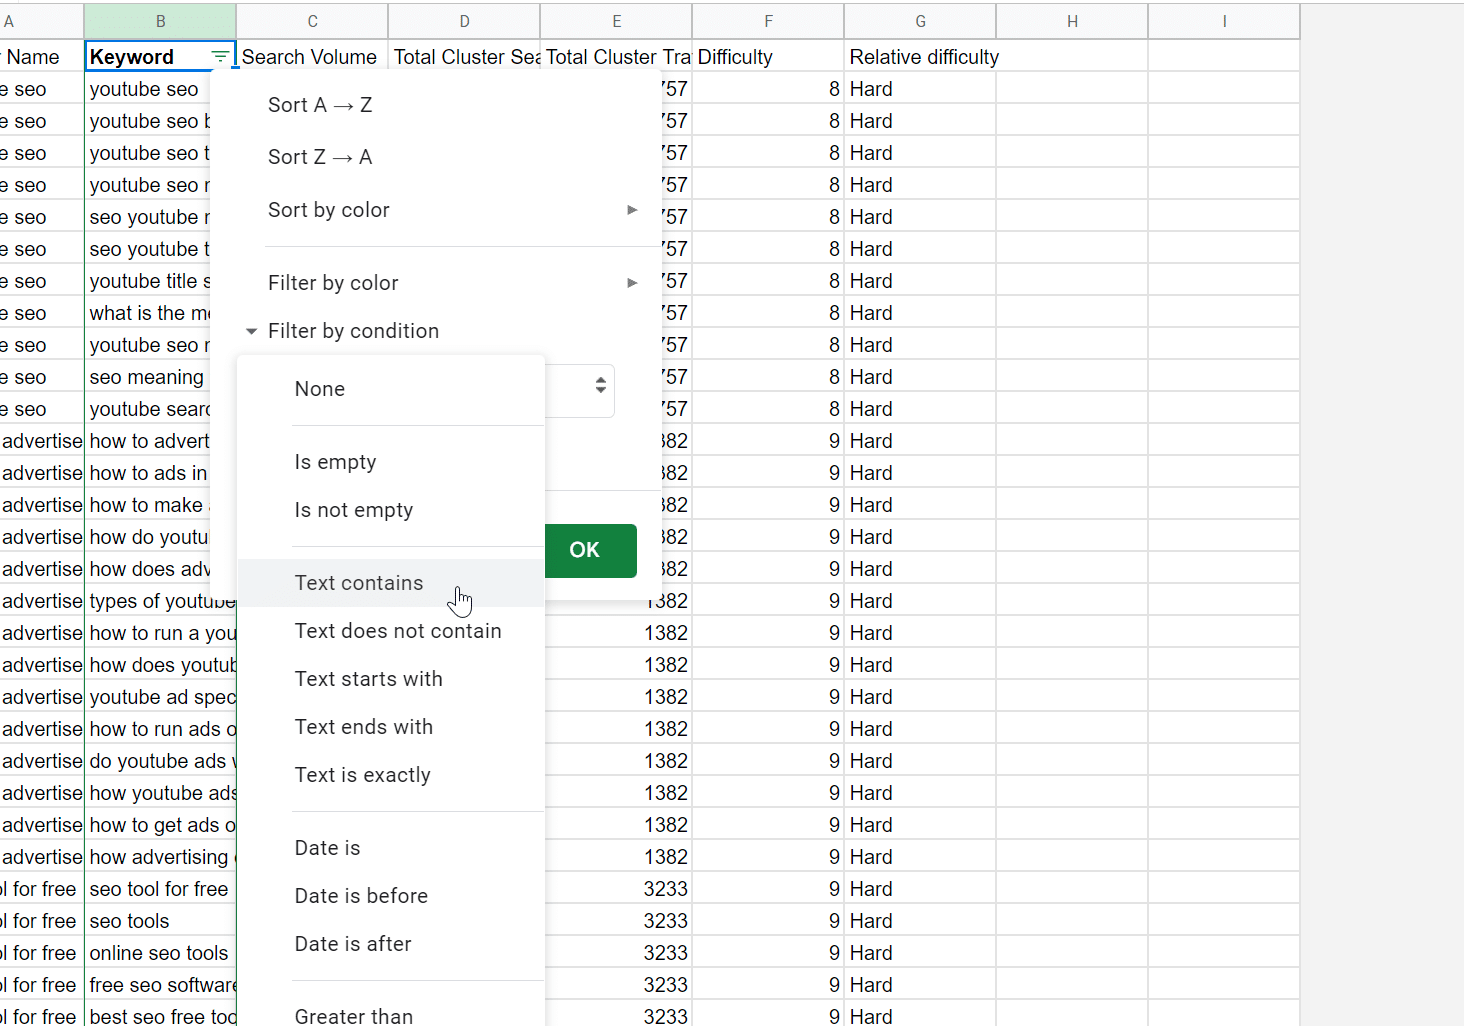This screenshot has width=1464, height=1026.
Task: Click the filter icon in Keyword header
Action: [x=220, y=57]
